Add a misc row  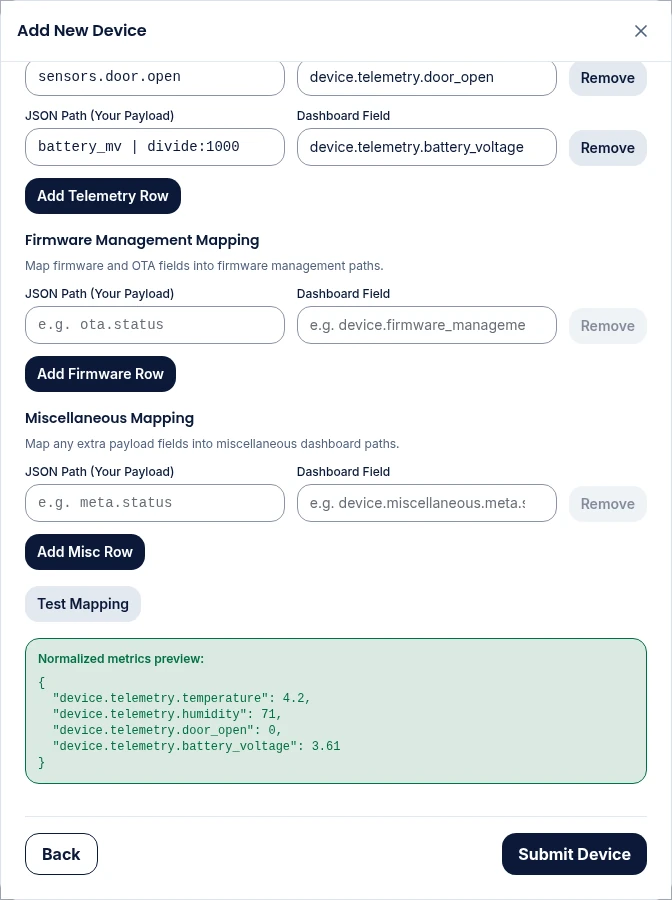point(85,552)
